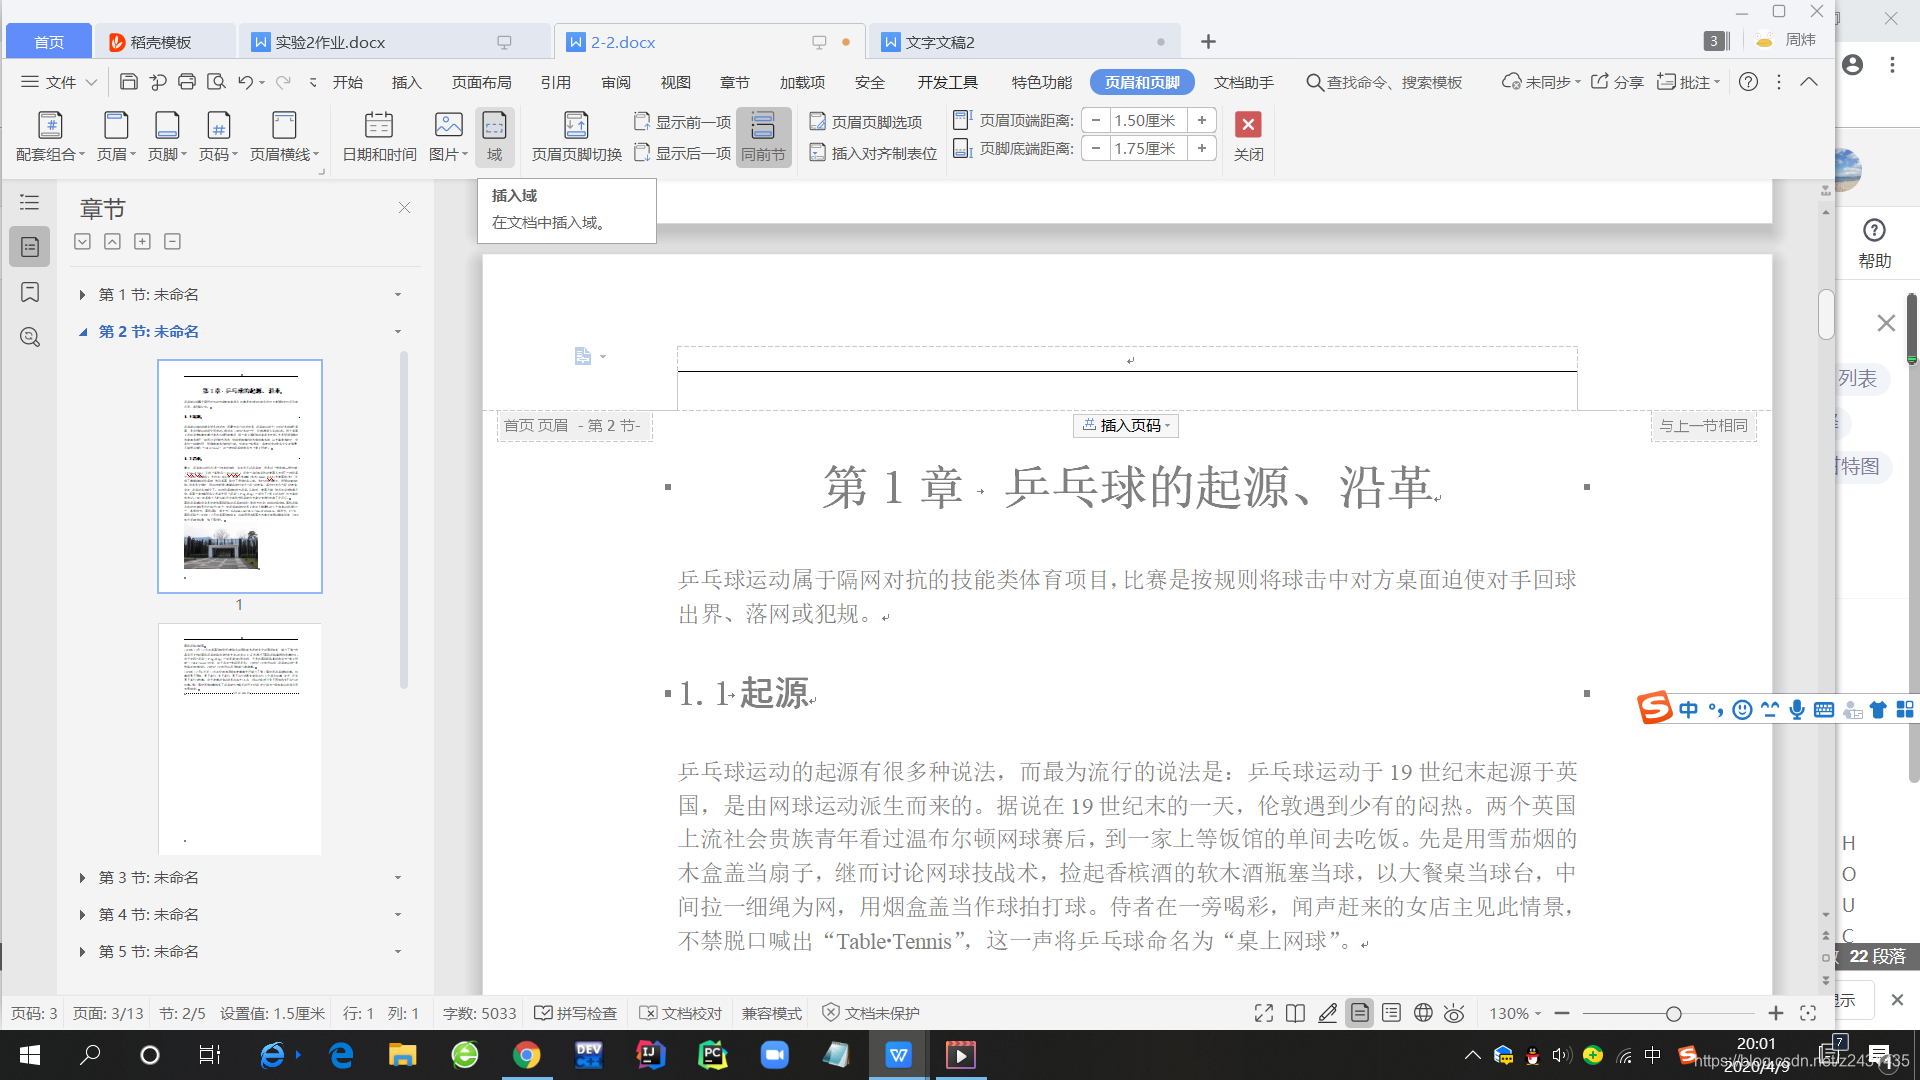Switch to web layout globe icon
This screenshot has width=1920, height=1080.
tap(1423, 1013)
